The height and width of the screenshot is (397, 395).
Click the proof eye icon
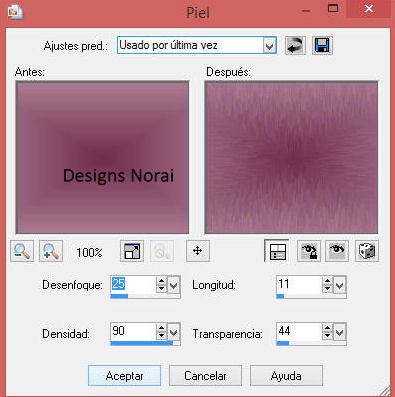337,251
